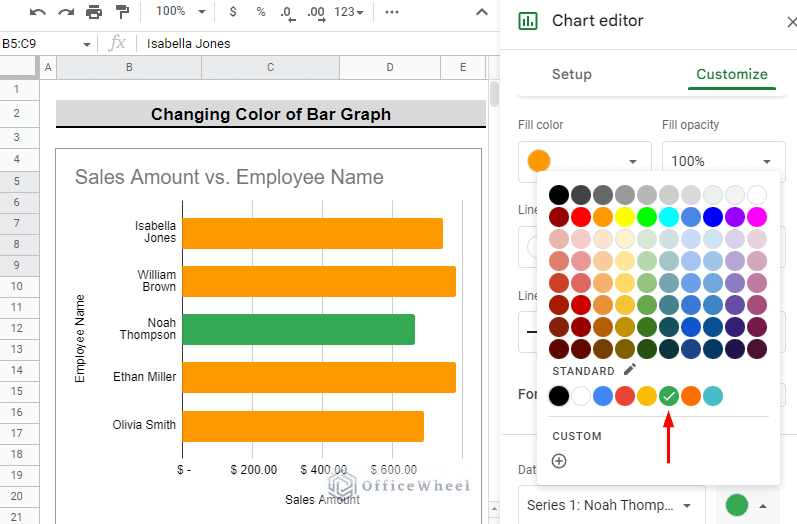Collapse the menus with up chevron
797x524 pixels.
point(481,12)
